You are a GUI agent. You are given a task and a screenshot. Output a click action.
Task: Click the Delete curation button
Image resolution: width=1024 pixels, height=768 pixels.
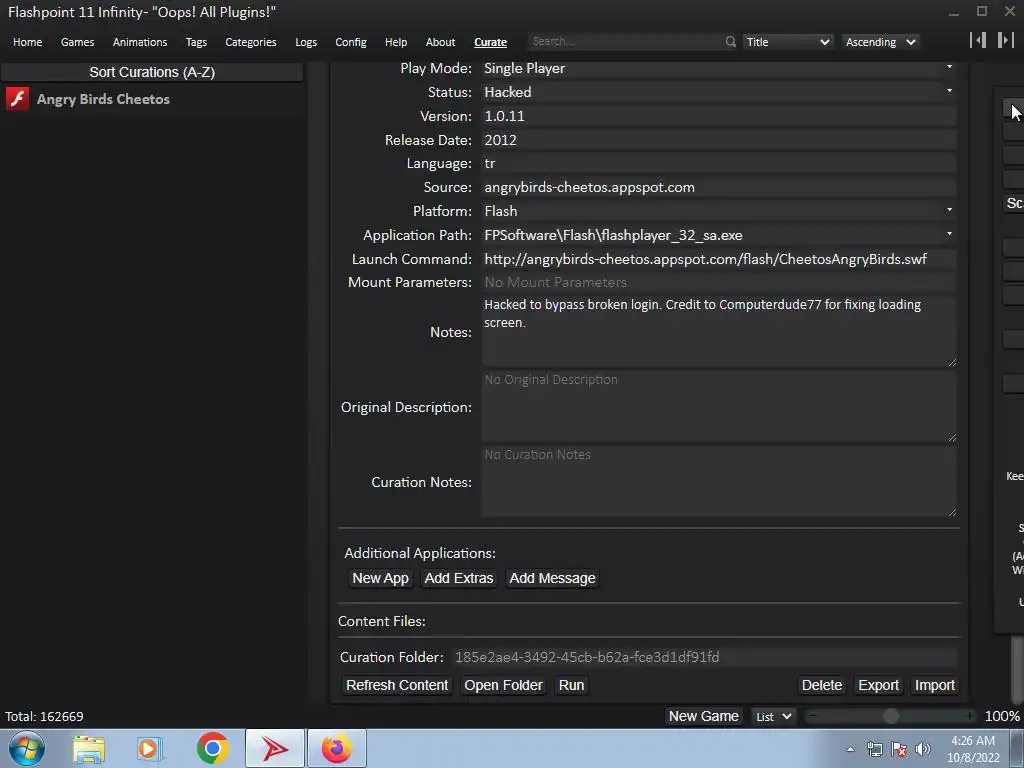822,685
